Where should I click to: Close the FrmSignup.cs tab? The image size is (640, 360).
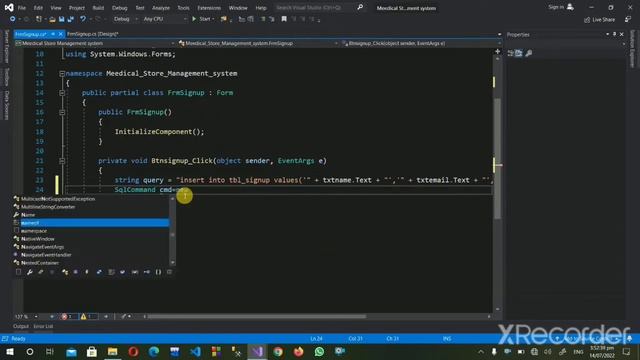point(60,34)
